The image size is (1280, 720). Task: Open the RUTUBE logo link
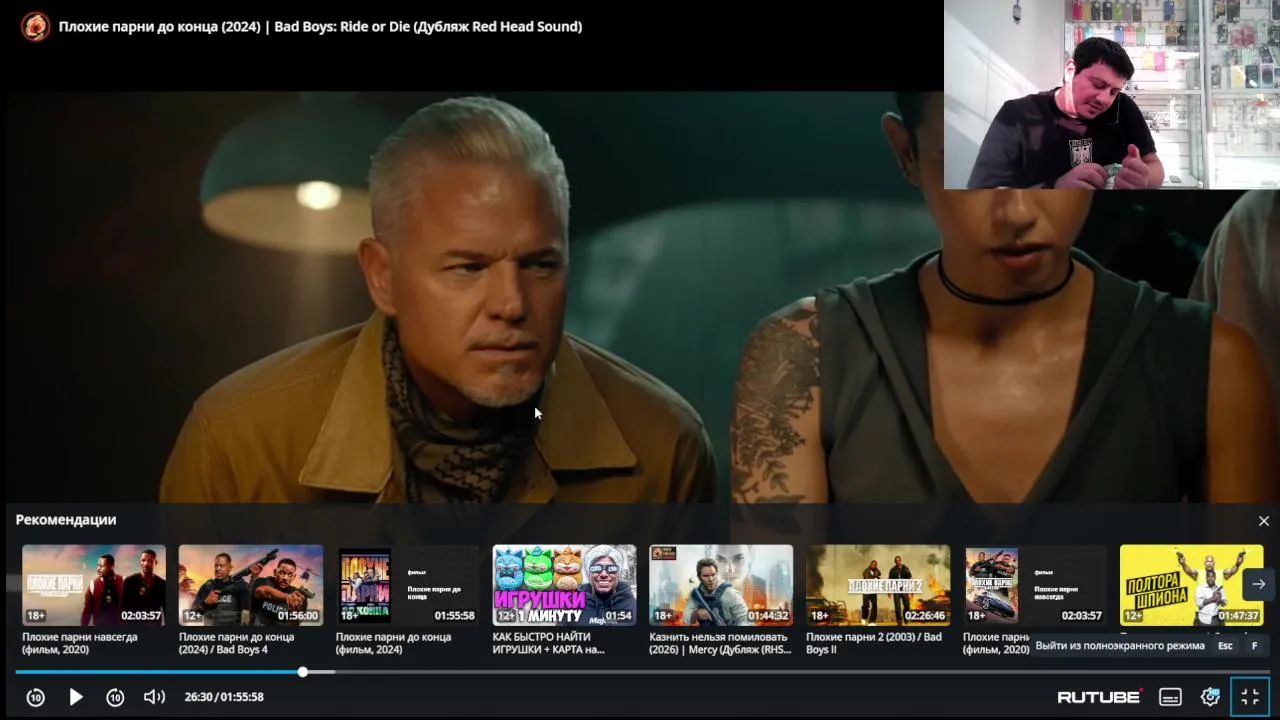coord(1100,697)
